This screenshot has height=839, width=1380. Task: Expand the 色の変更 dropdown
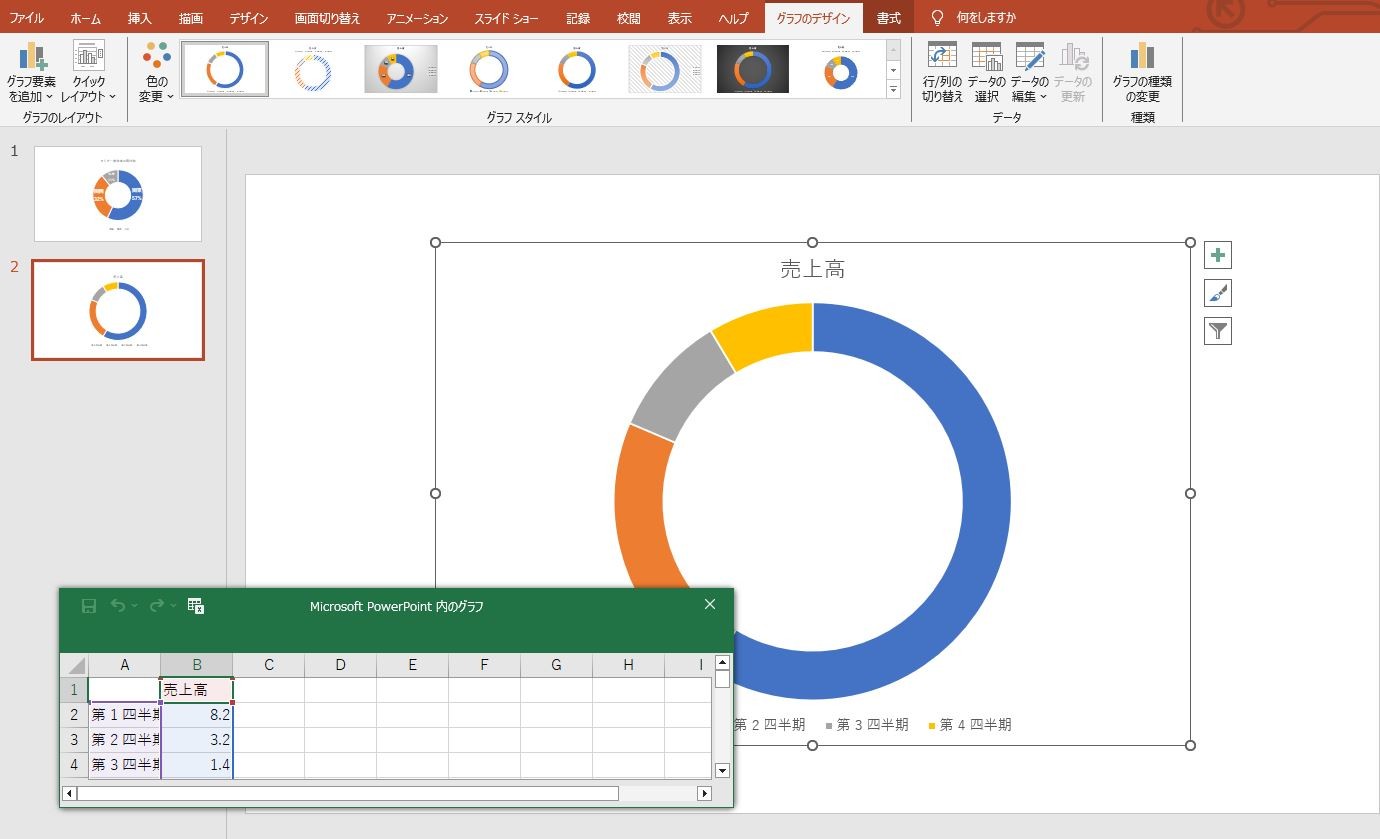156,72
